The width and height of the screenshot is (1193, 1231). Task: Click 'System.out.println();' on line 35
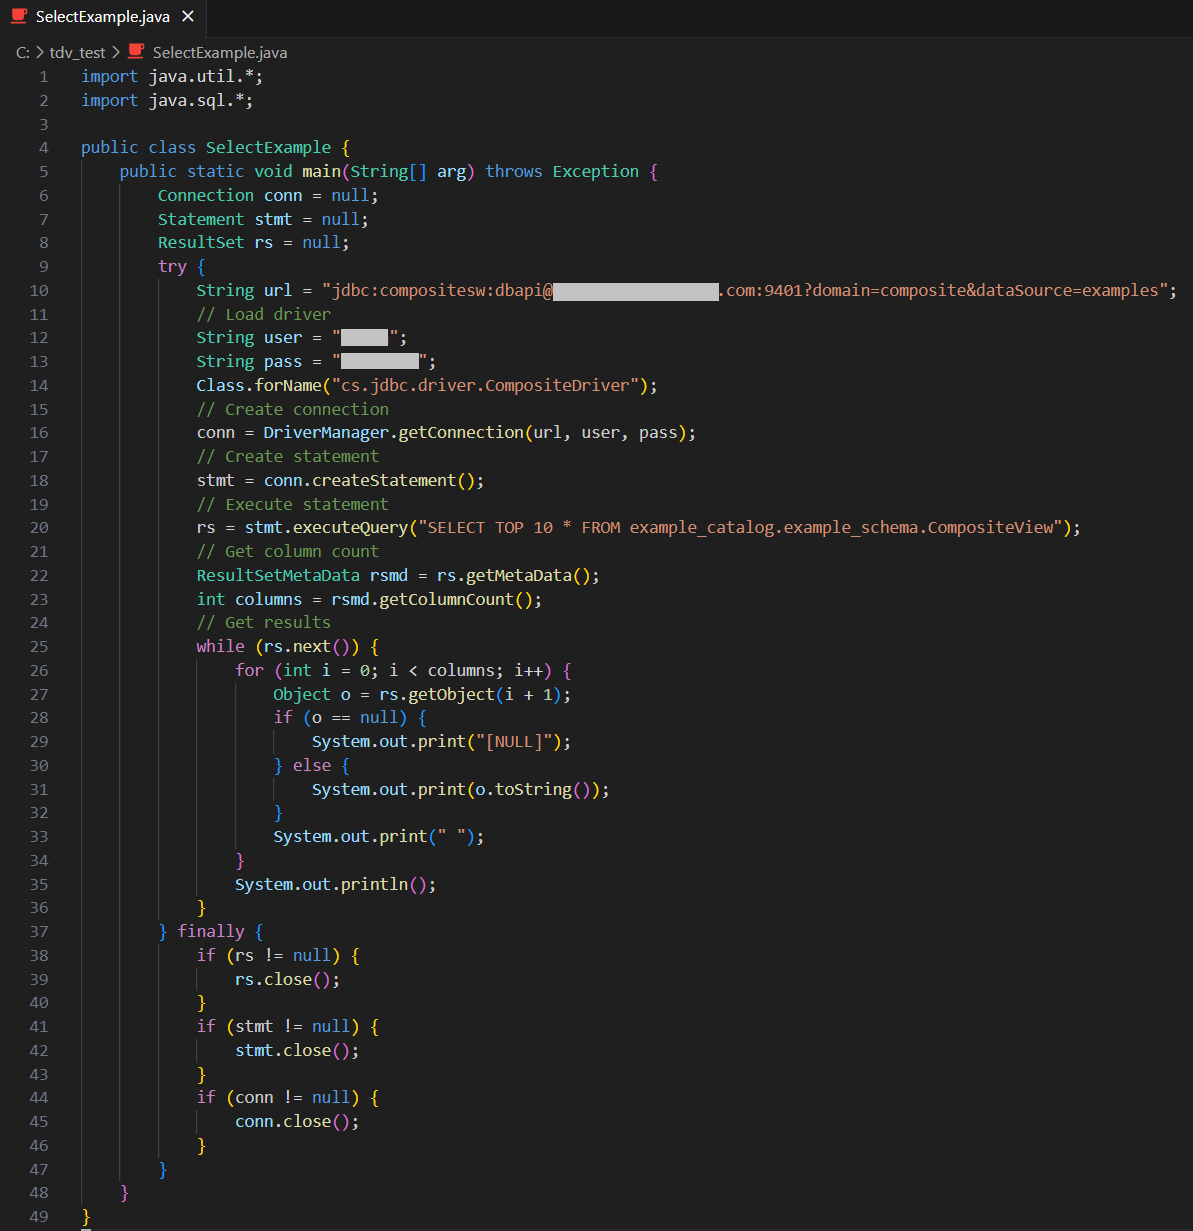[x=336, y=884]
